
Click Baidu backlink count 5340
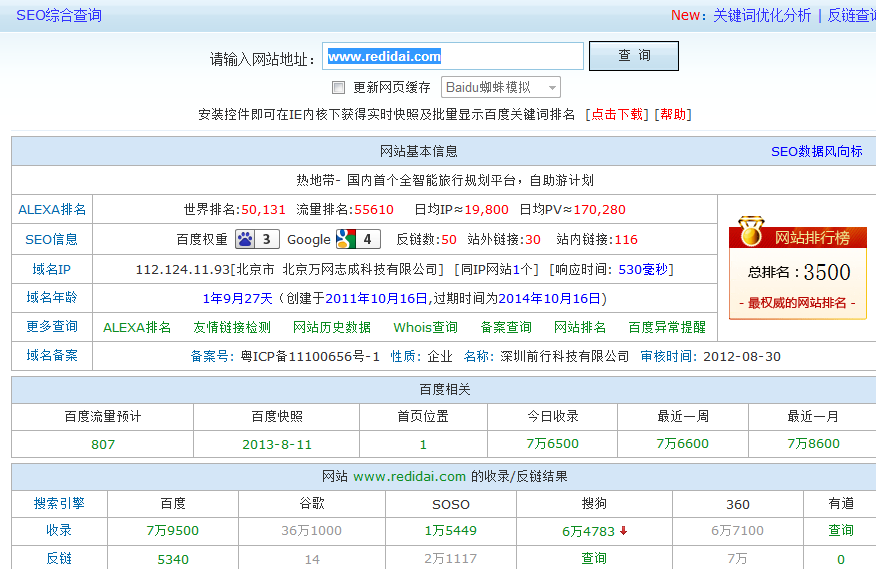tap(173, 559)
